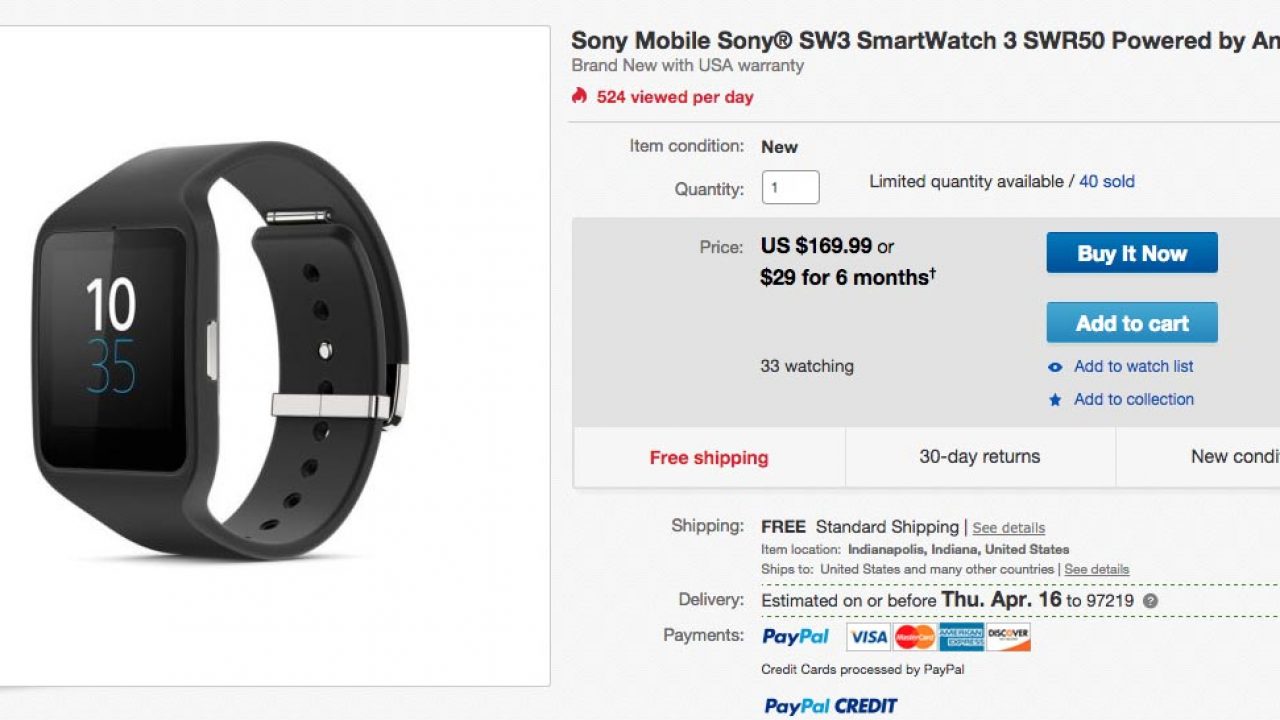Click the star icon beside collection
Image resolution: width=1280 pixels, height=720 pixels.
click(x=1055, y=400)
